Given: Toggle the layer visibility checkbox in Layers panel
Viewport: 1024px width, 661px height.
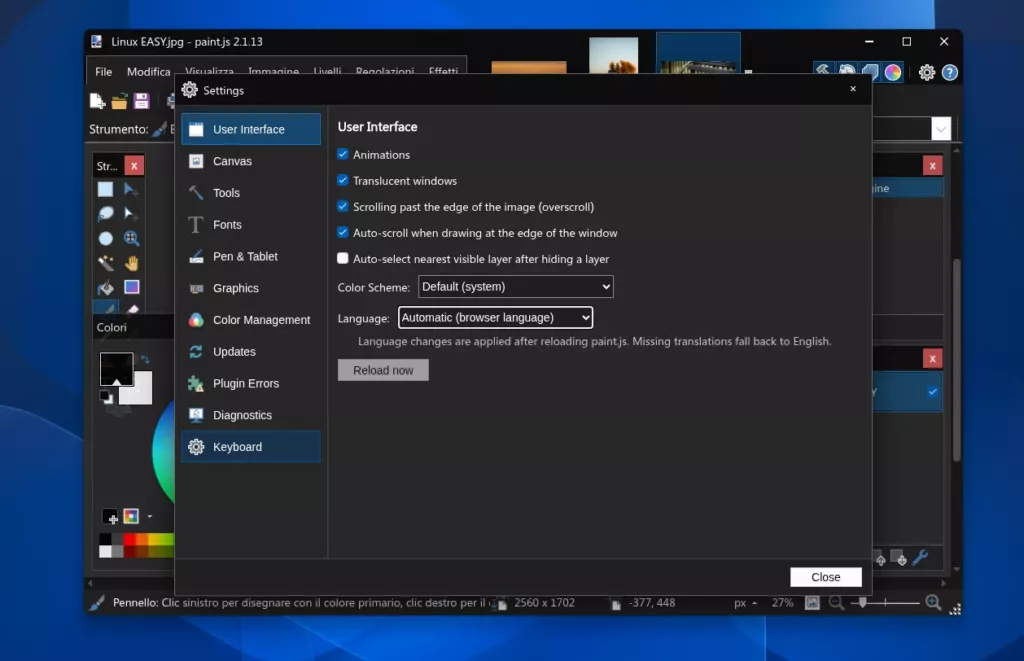Looking at the screenshot, I should 933,392.
